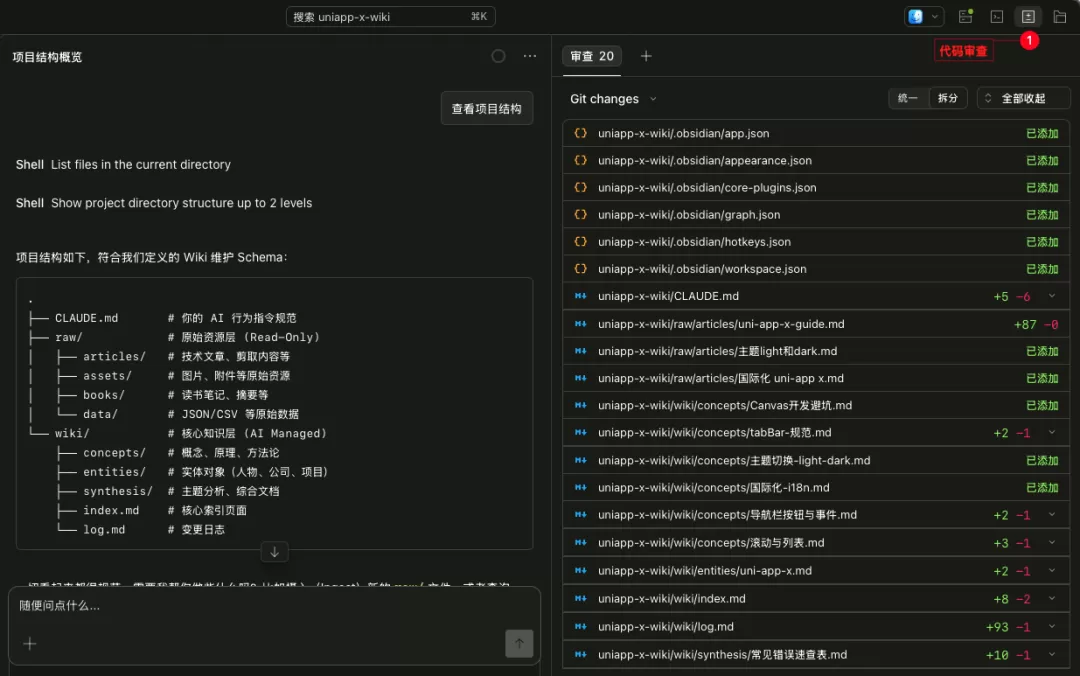Select the 审查 20 tab

(592, 57)
